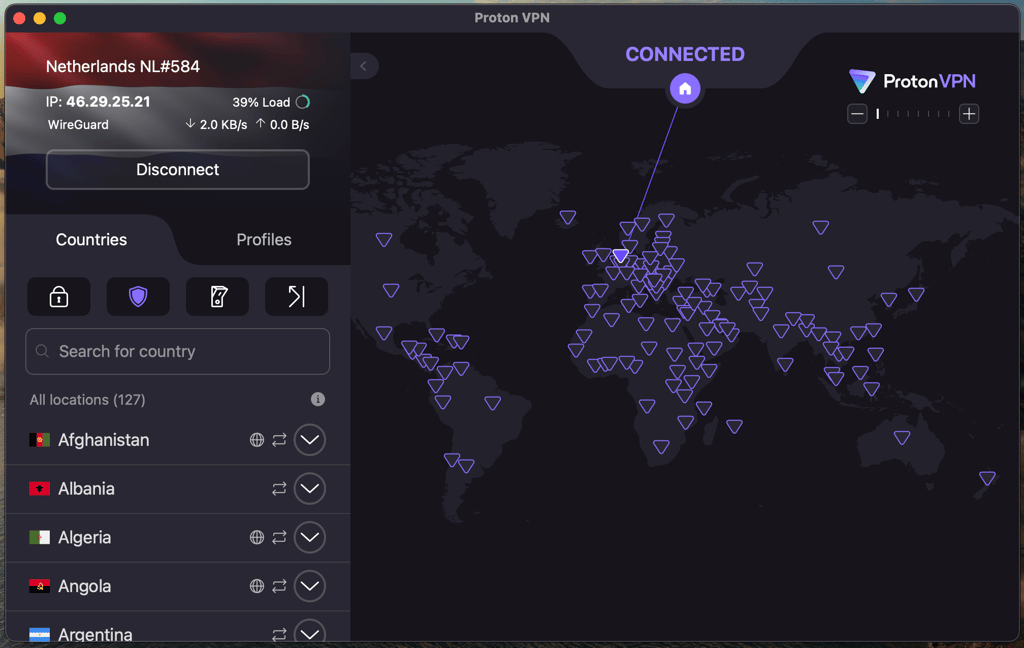Image resolution: width=1024 pixels, height=648 pixels.
Task: Click the IP address 46.29.25.21
Action: 108,102
